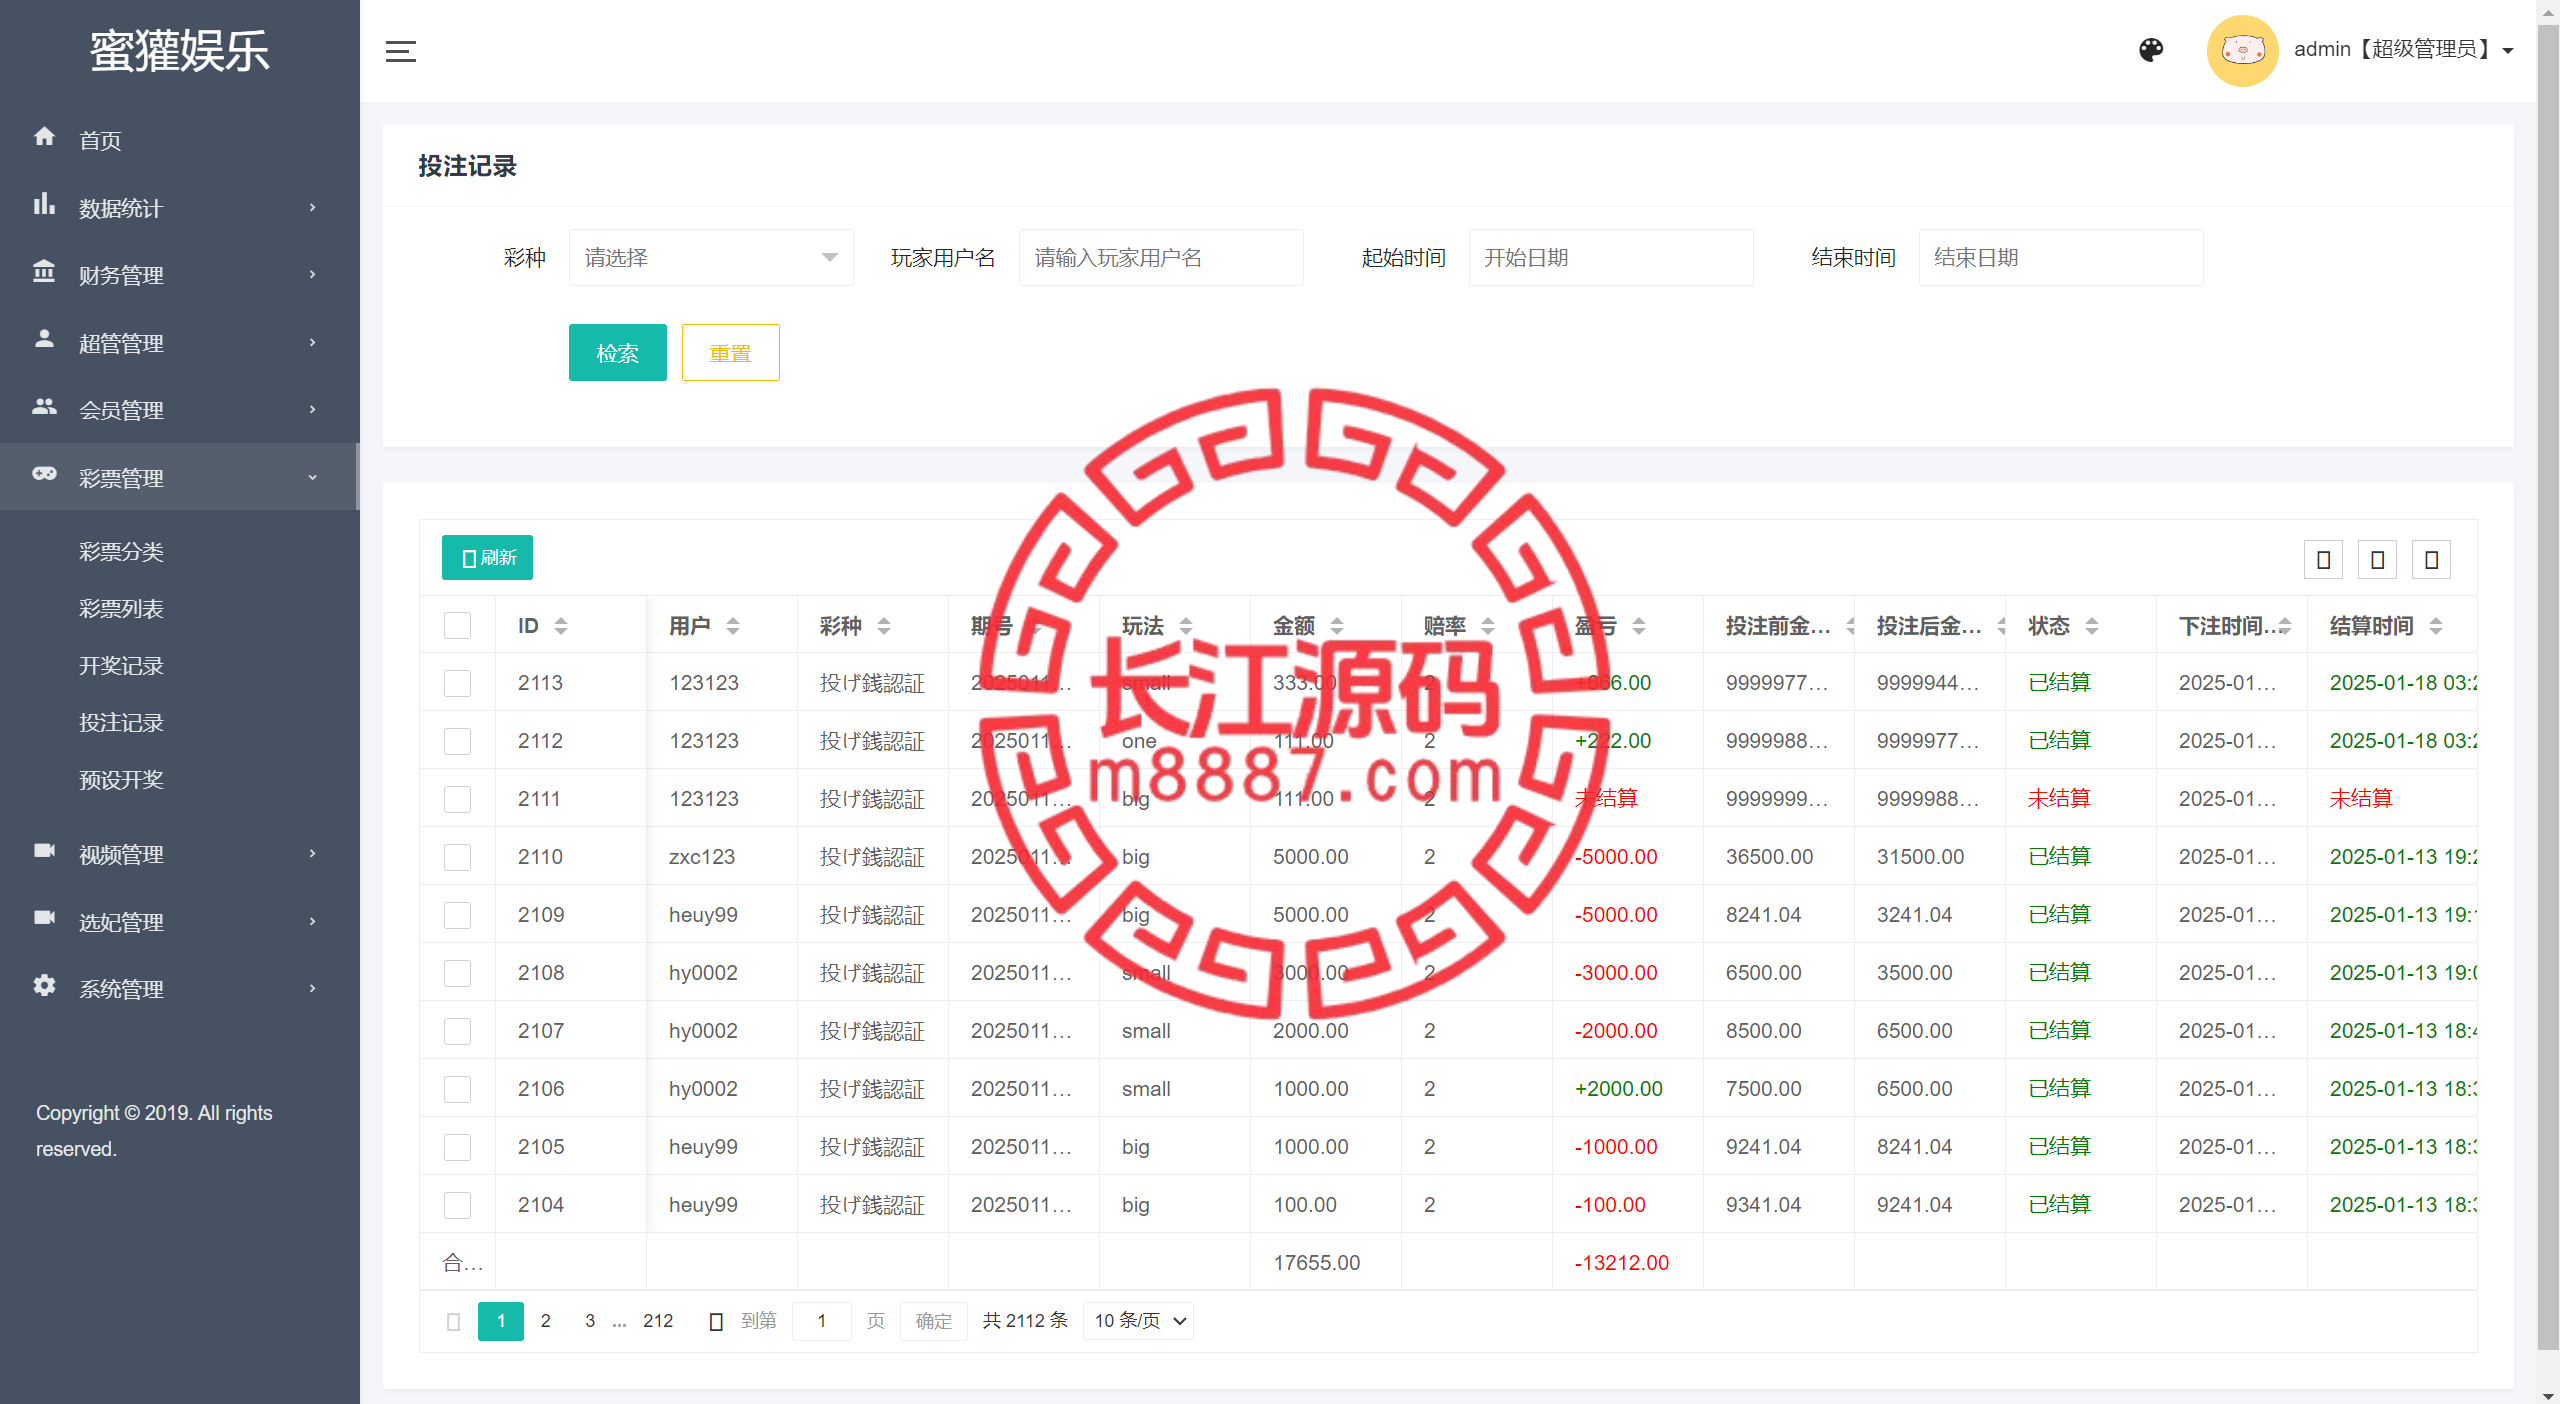Viewport: 2560px width, 1404px height.
Task: Click the second table tool icon (export)
Action: pyautogui.click(x=2377, y=560)
